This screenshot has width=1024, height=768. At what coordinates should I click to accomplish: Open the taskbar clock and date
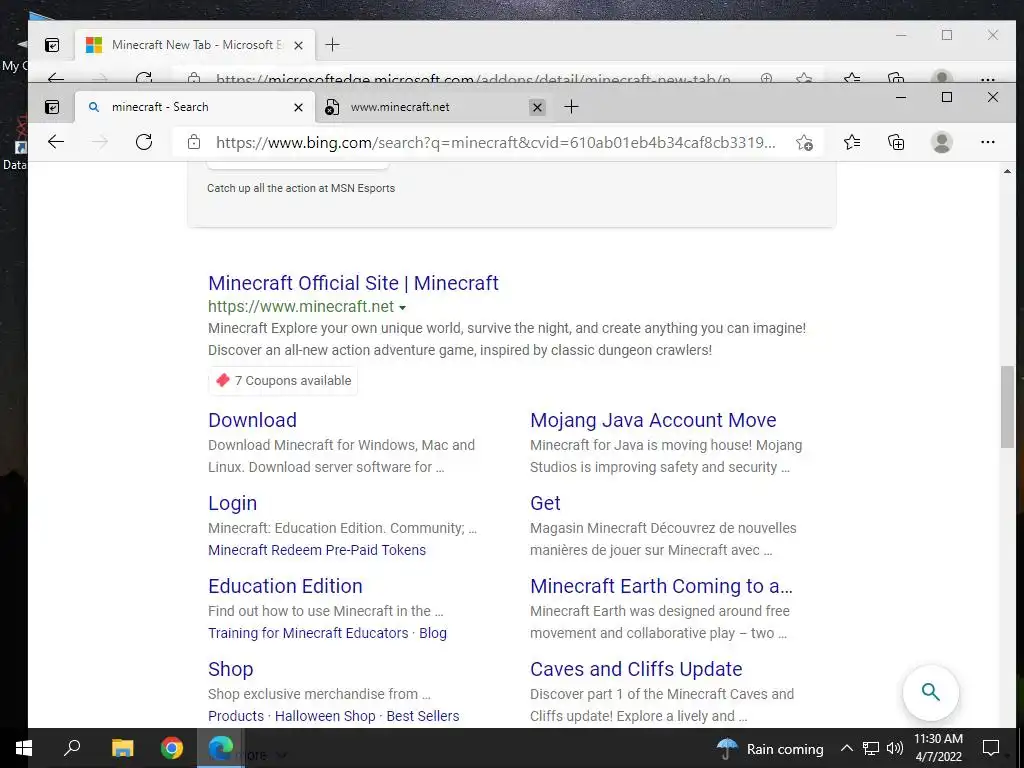(x=938, y=748)
